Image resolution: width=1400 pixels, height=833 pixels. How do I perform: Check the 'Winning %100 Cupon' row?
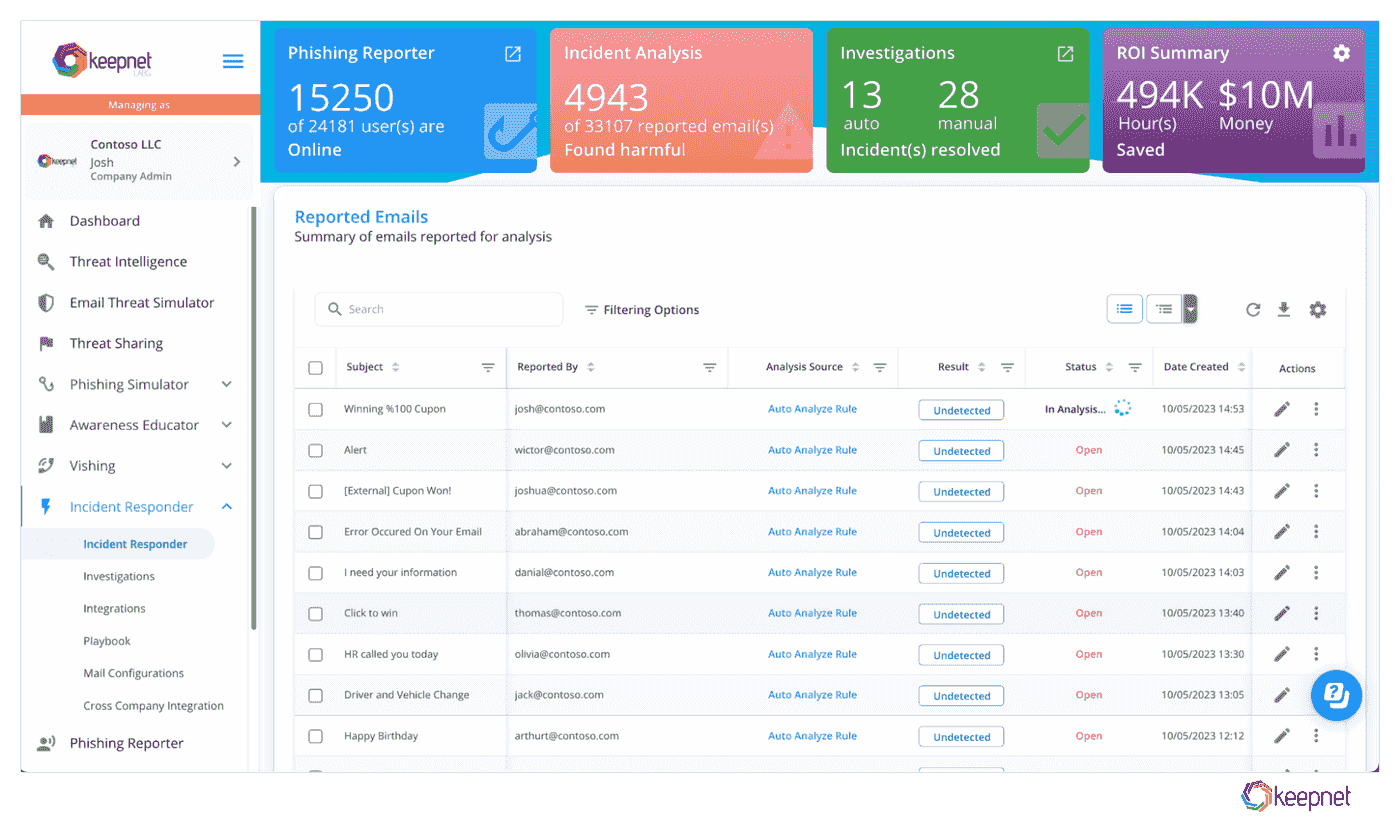[316, 409]
